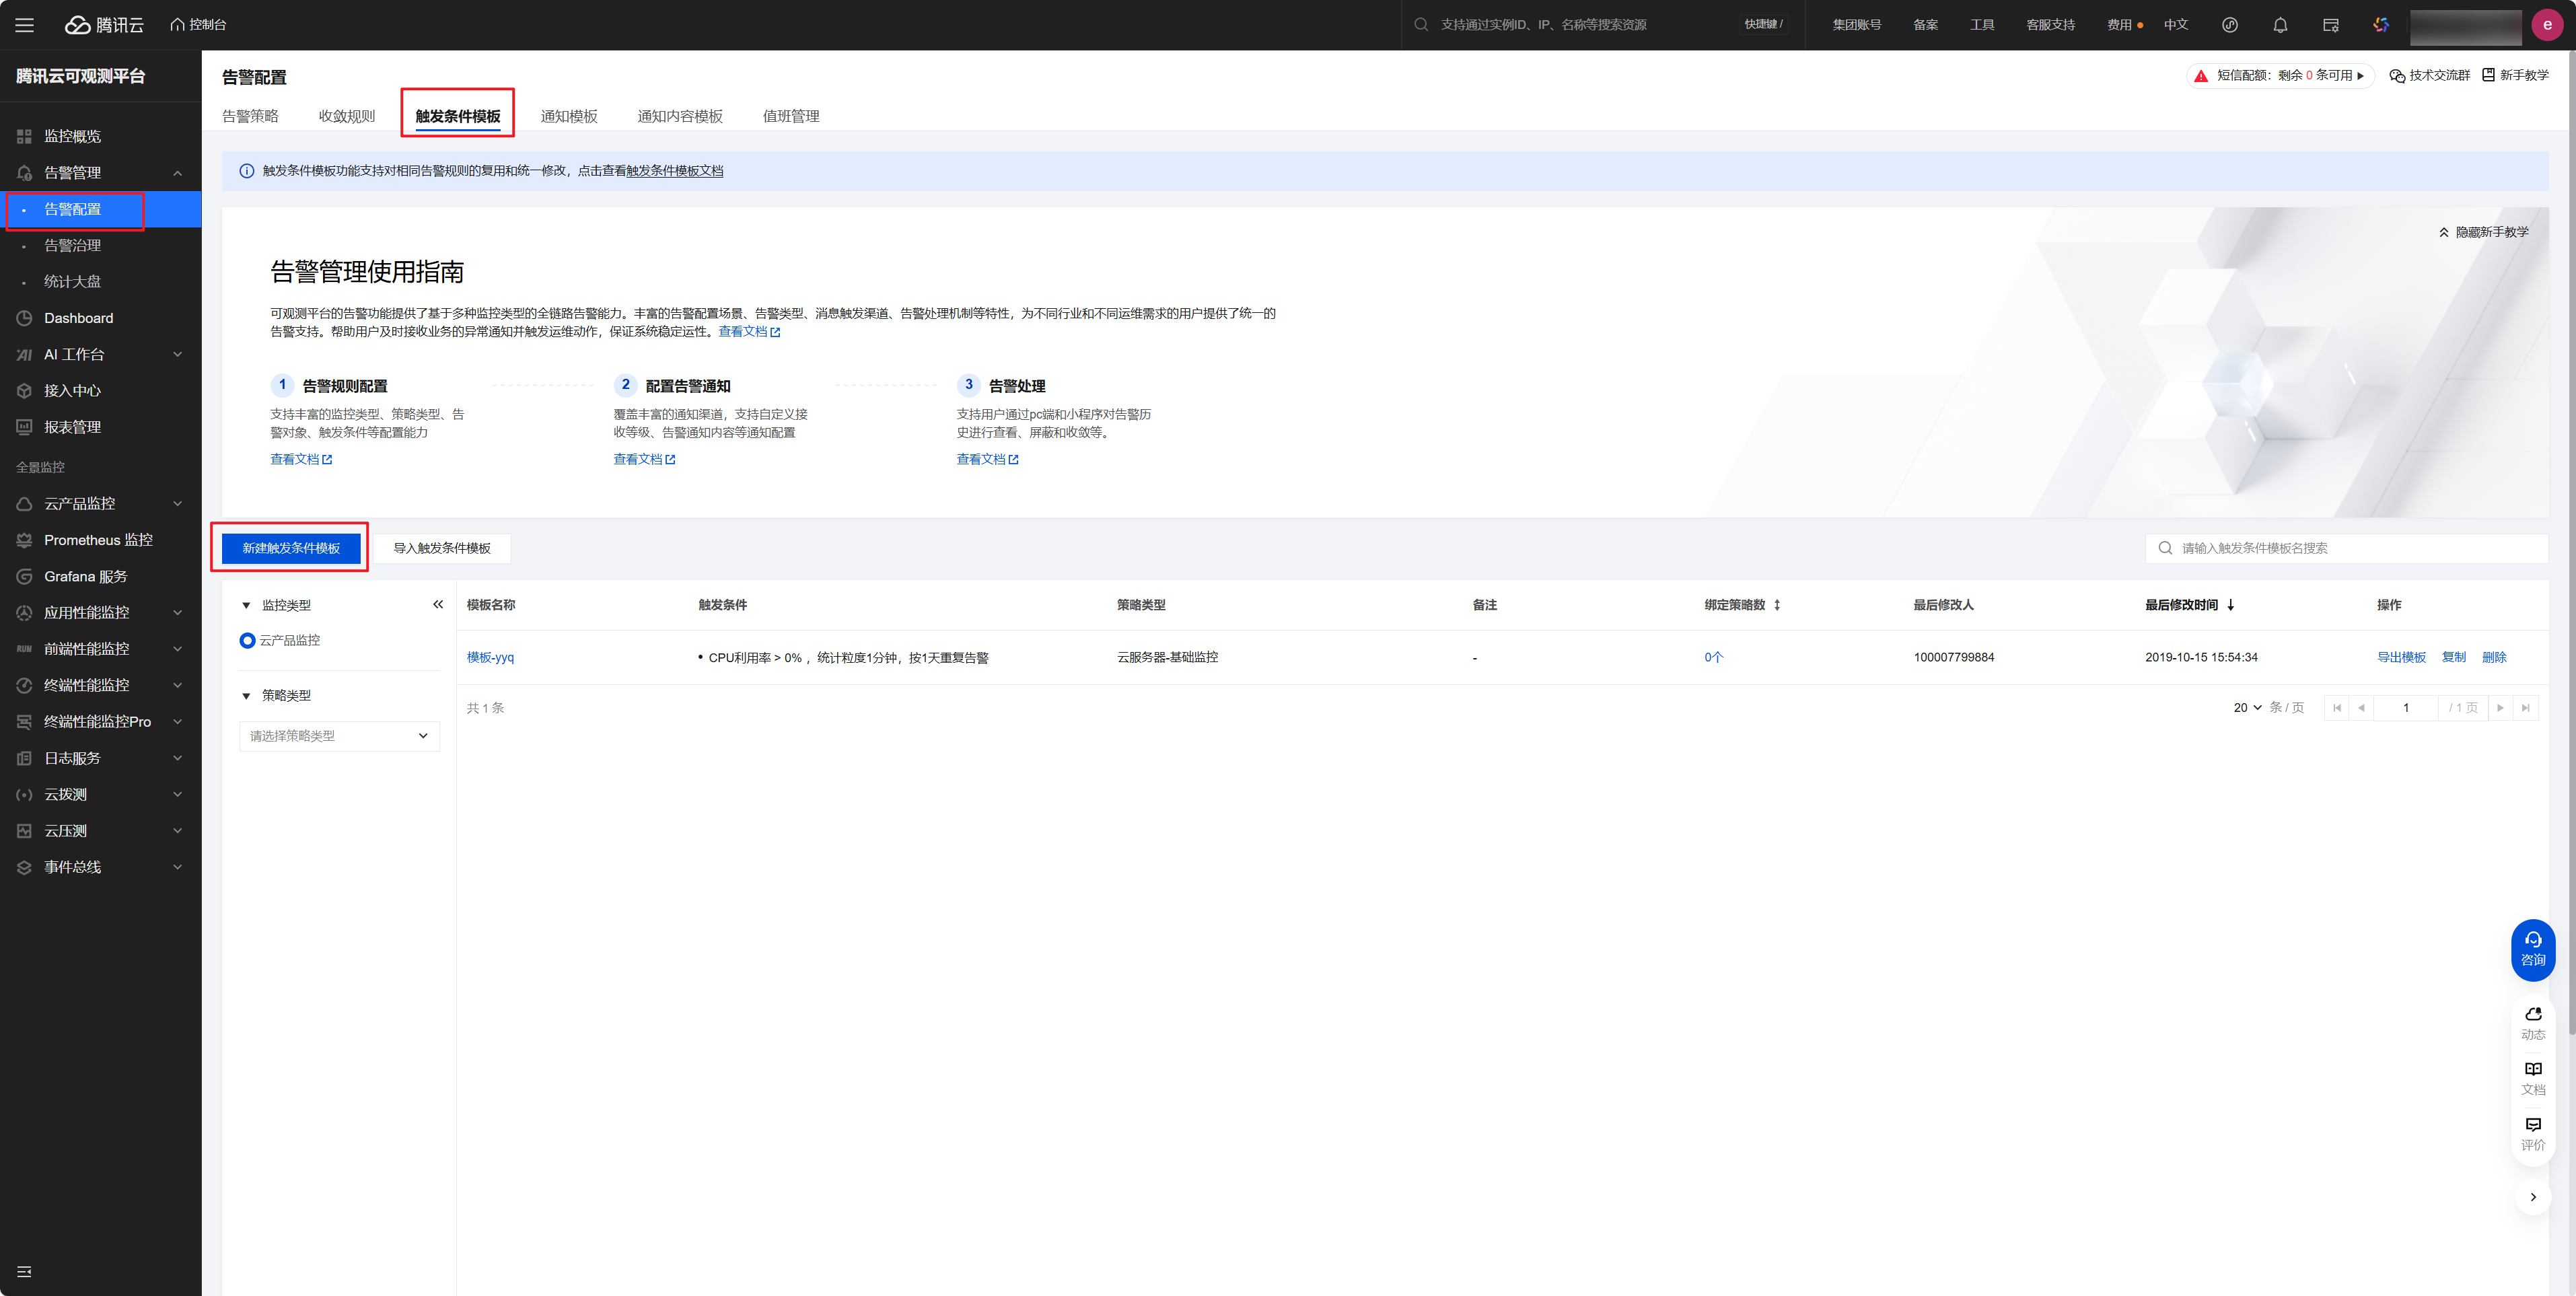The height and width of the screenshot is (1296, 2576).
Task: Select 告警配置 in the sidebar
Action: click(100, 209)
